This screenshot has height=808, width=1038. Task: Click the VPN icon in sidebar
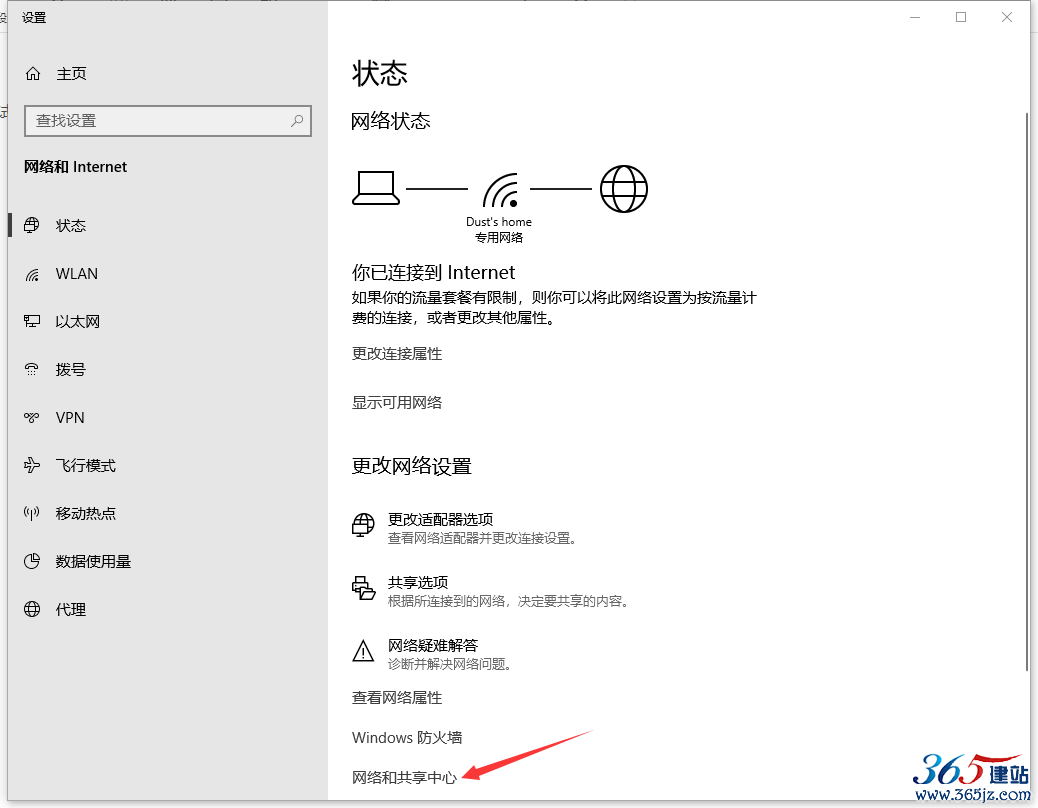pyautogui.click(x=33, y=418)
